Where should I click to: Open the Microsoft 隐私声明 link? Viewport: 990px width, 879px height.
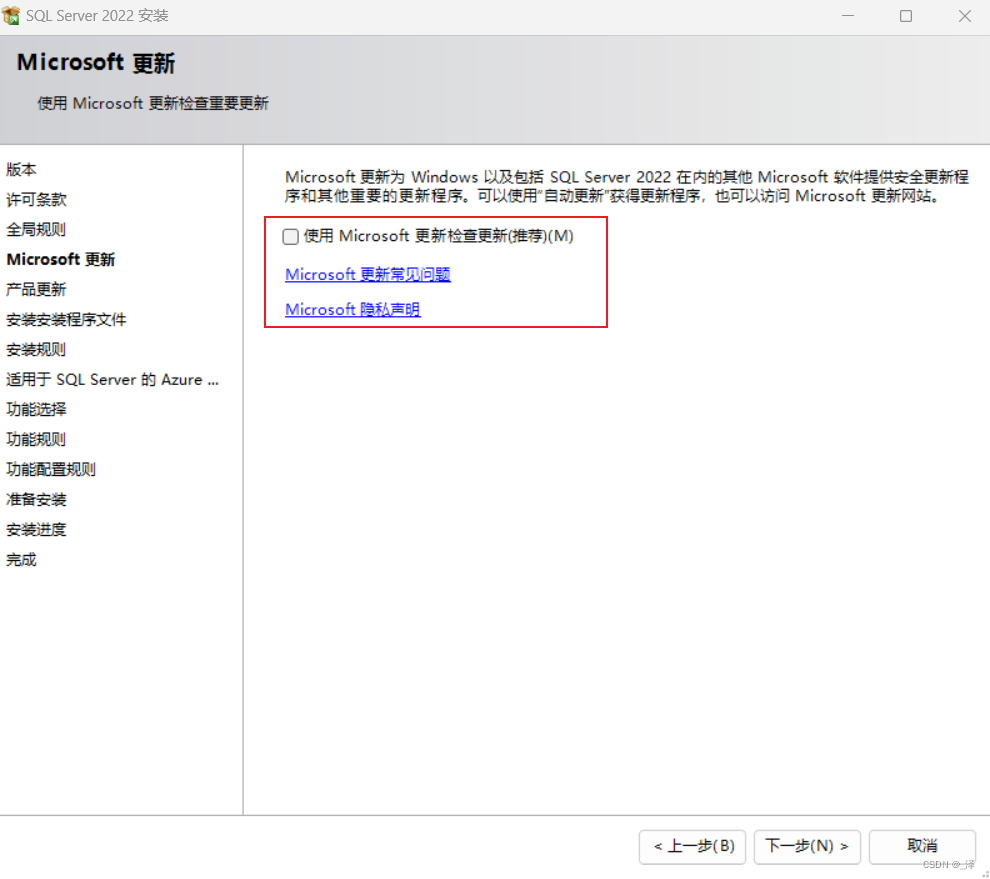coord(352,309)
